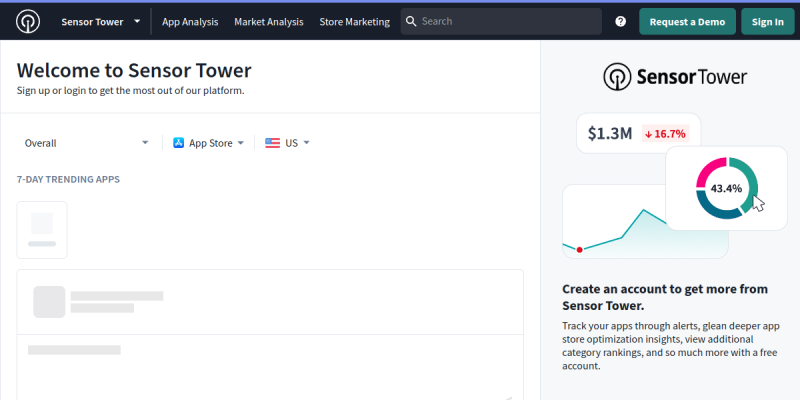Click the 16.7% decrease badge

[665, 134]
